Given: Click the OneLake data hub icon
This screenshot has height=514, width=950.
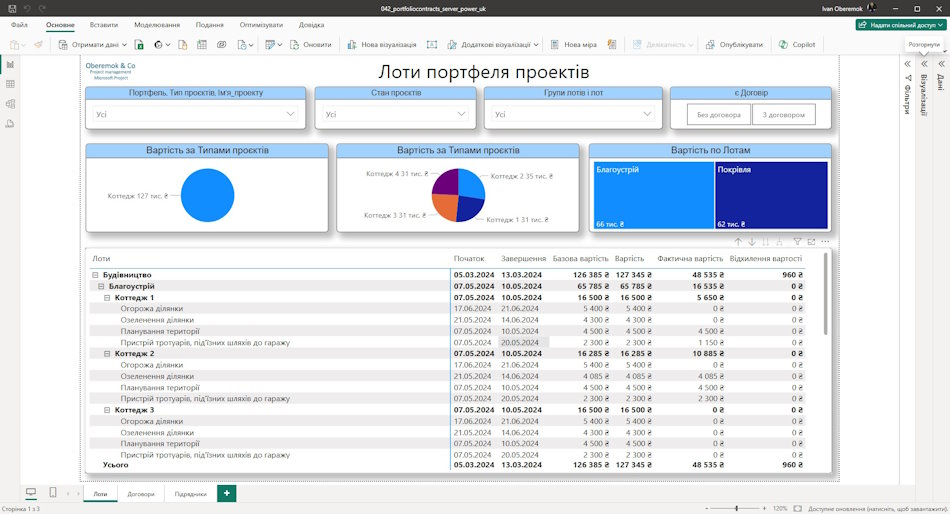Looking at the screenshot, I should coord(159,45).
